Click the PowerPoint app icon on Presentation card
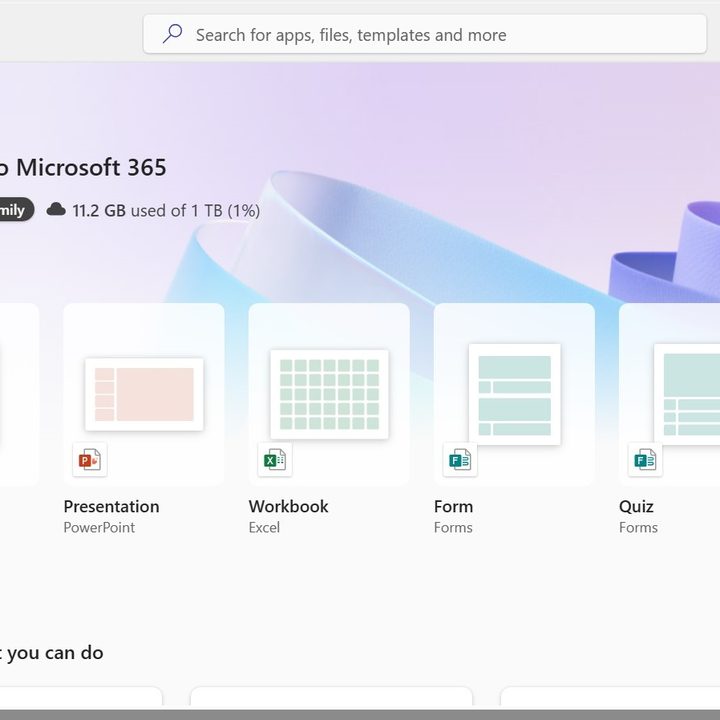Viewport: 720px width, 720px height. (x=90, y=460)
